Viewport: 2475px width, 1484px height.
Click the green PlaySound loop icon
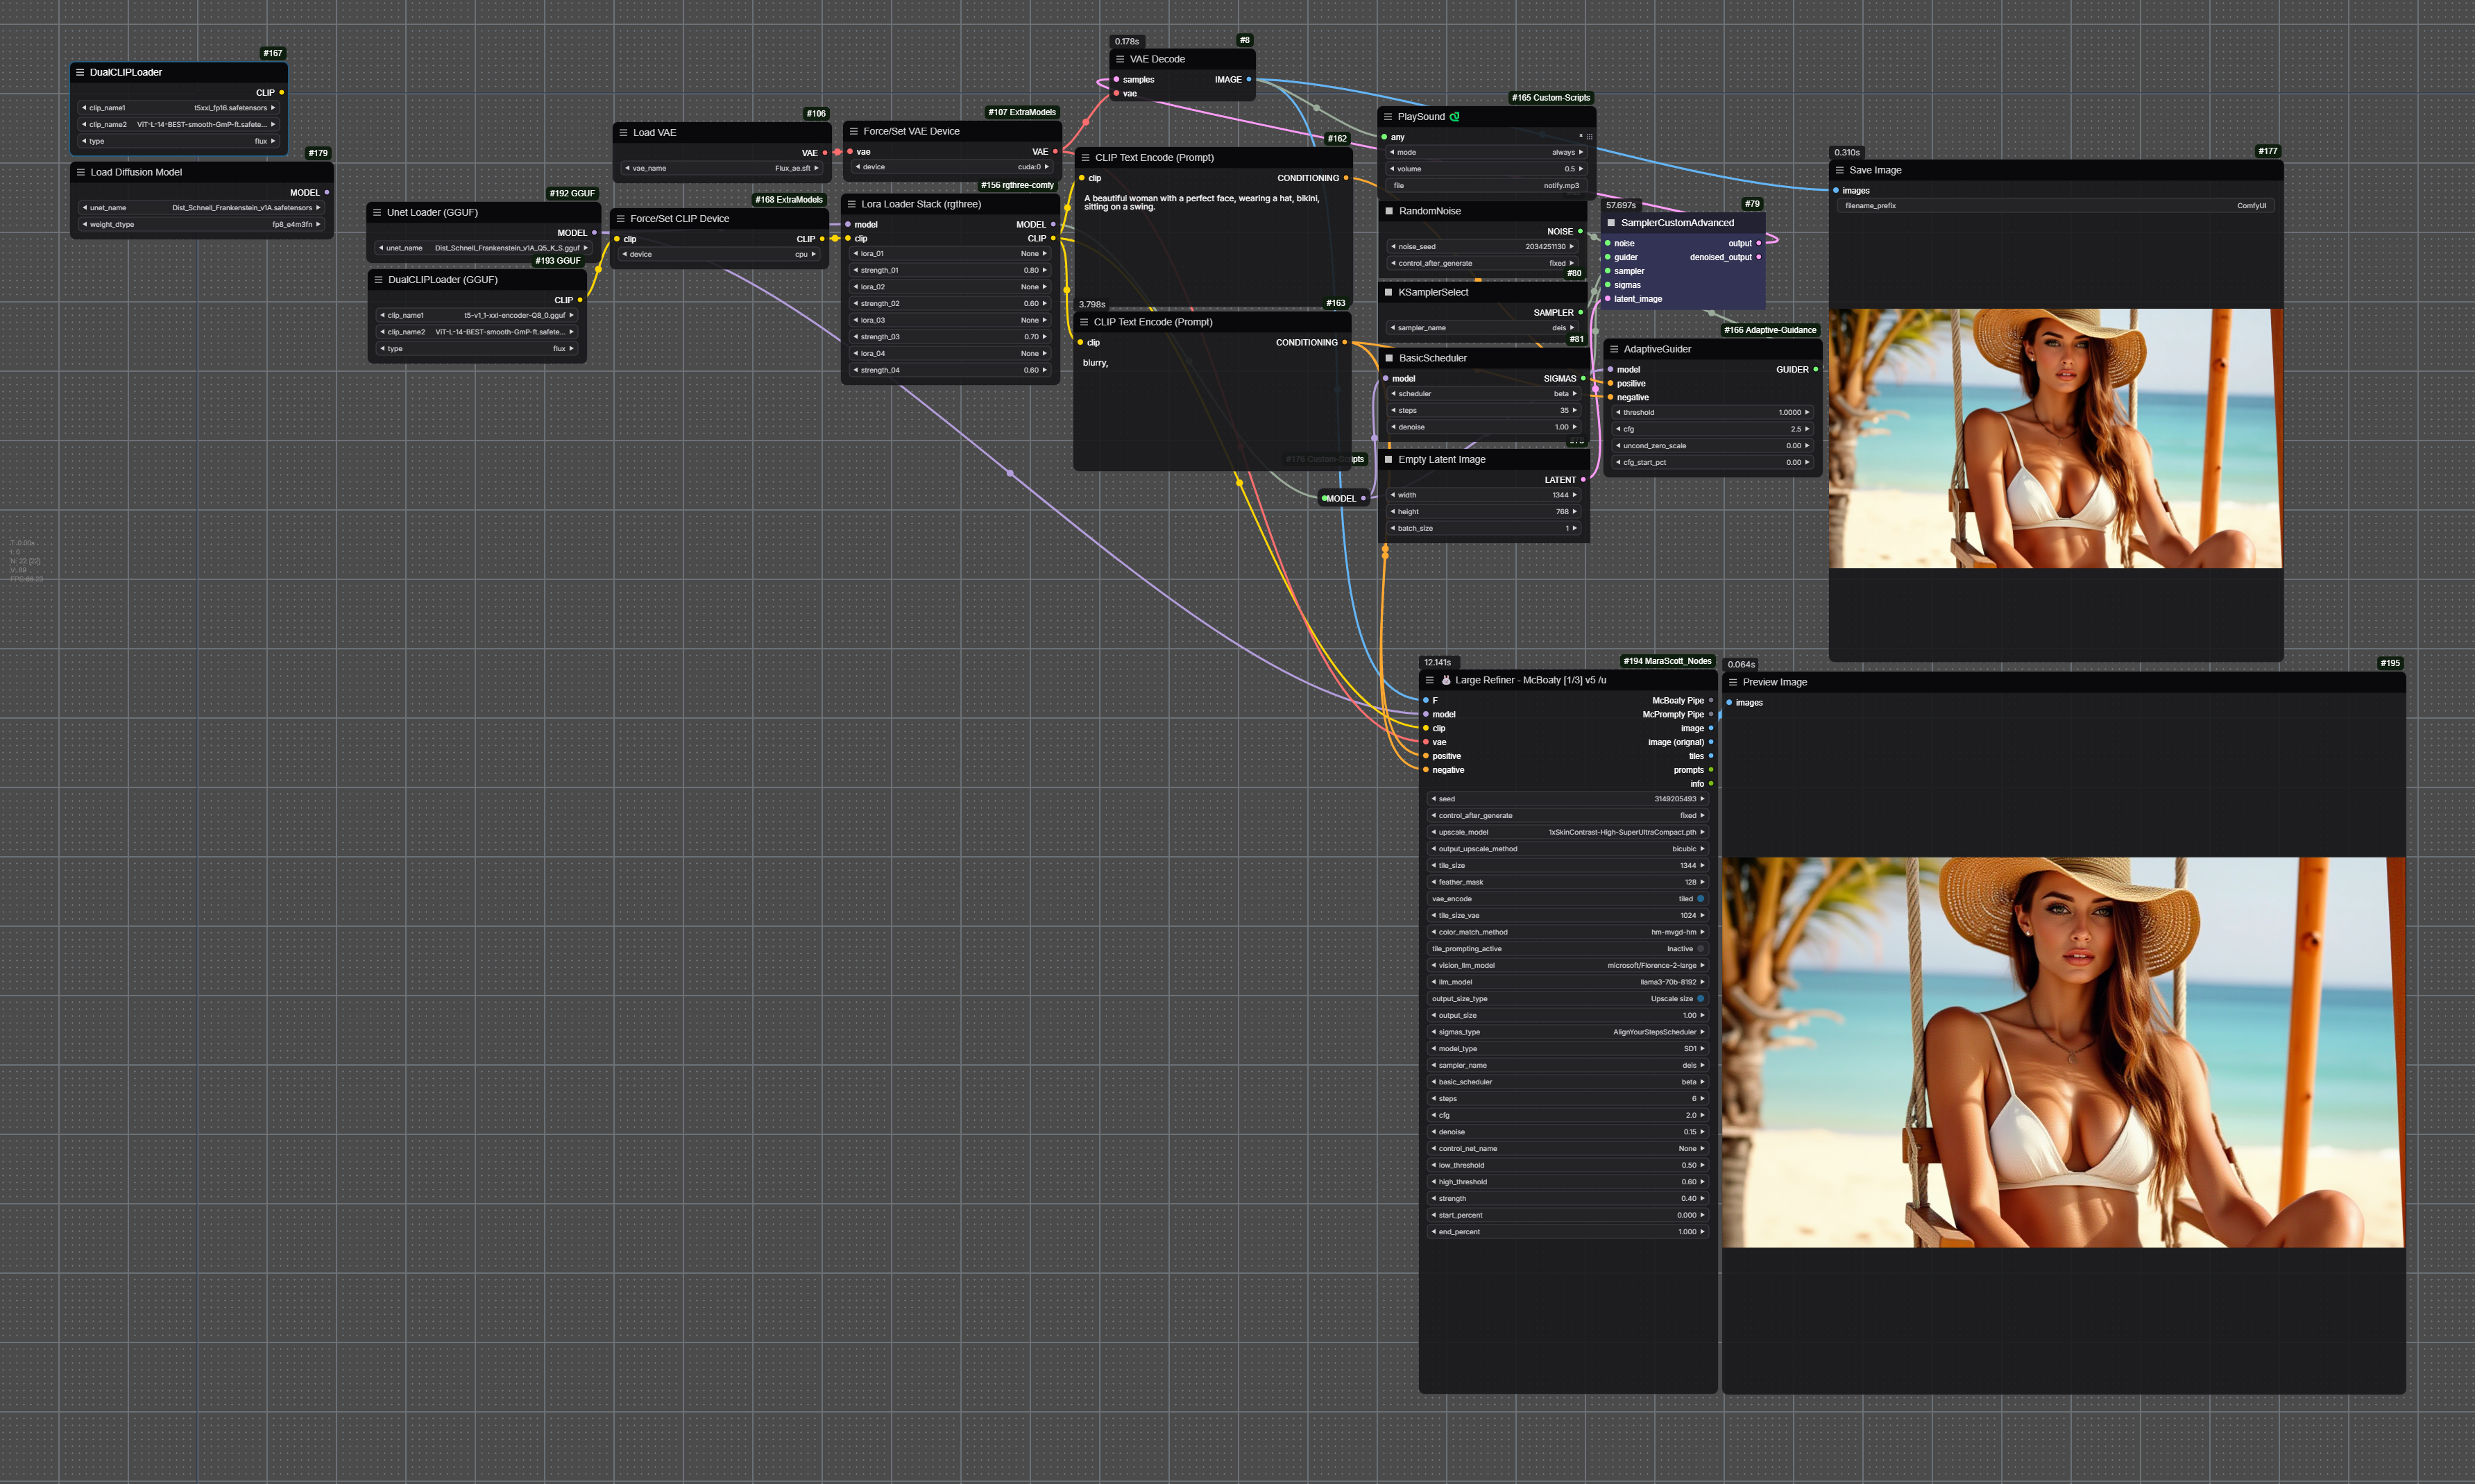(x=1454, y=117)
